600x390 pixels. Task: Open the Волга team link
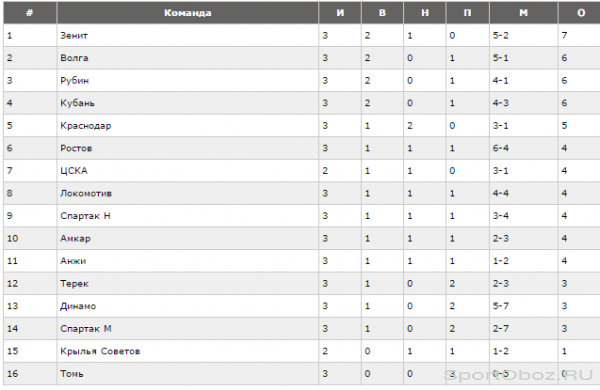click(74, 58)
